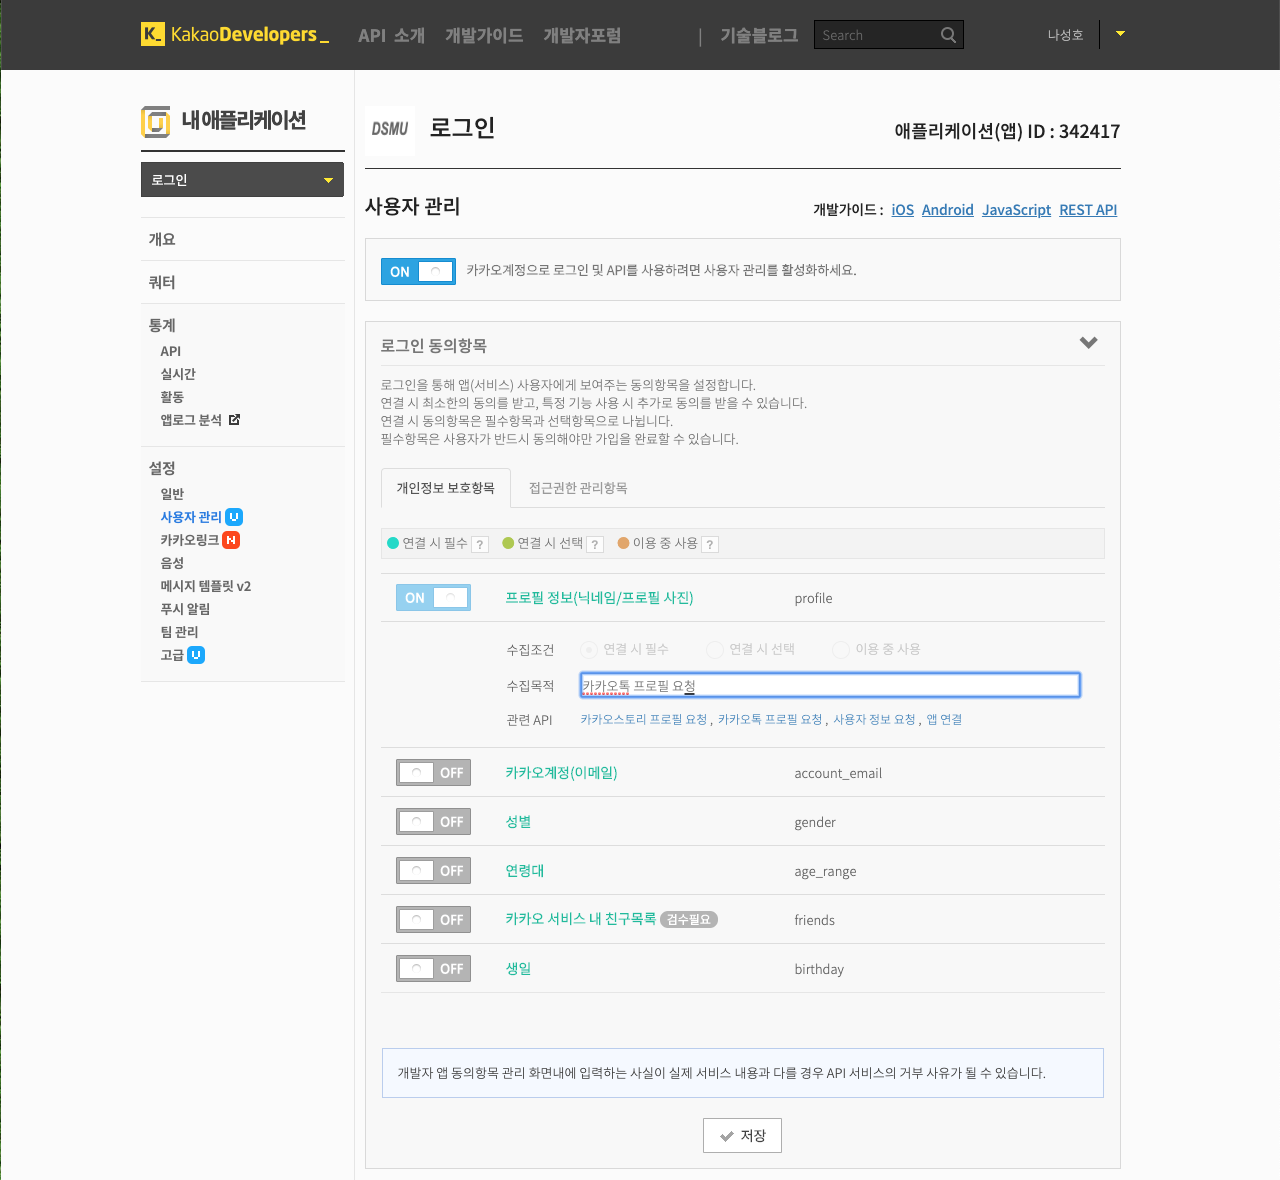Go to 쿼터 in the sidebar
1280x1180 pixels.
click(162, 282)
